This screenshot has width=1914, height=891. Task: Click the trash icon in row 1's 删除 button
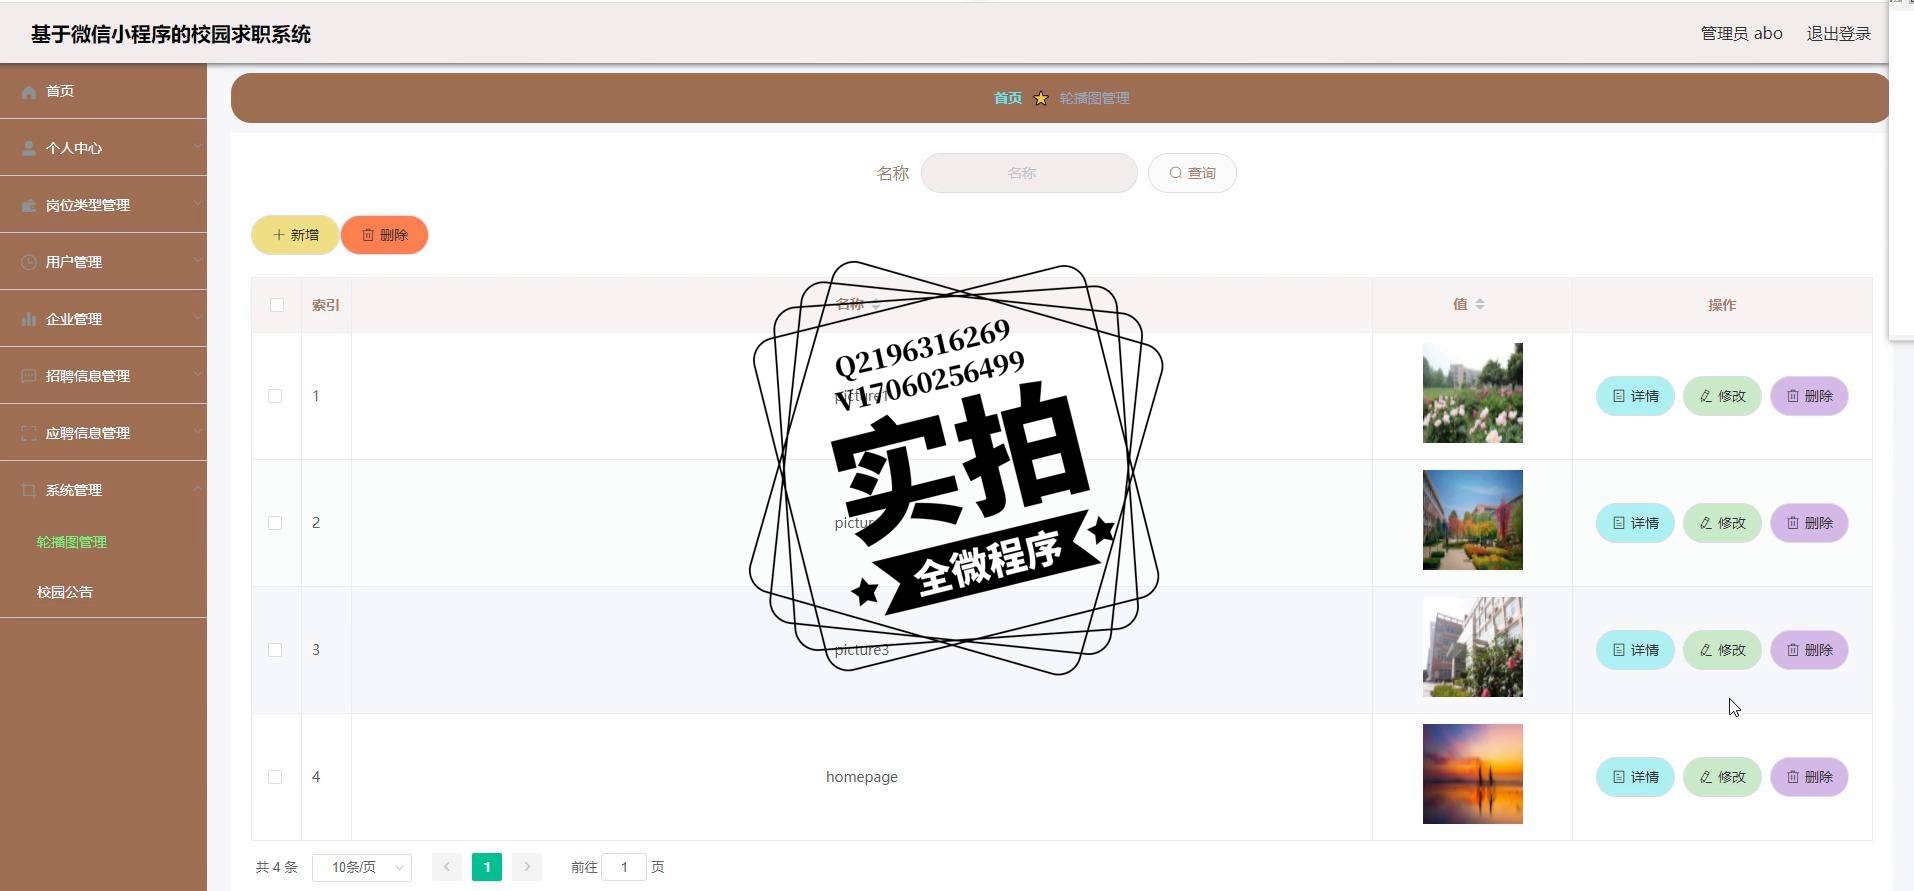(x=1793, y=396)
